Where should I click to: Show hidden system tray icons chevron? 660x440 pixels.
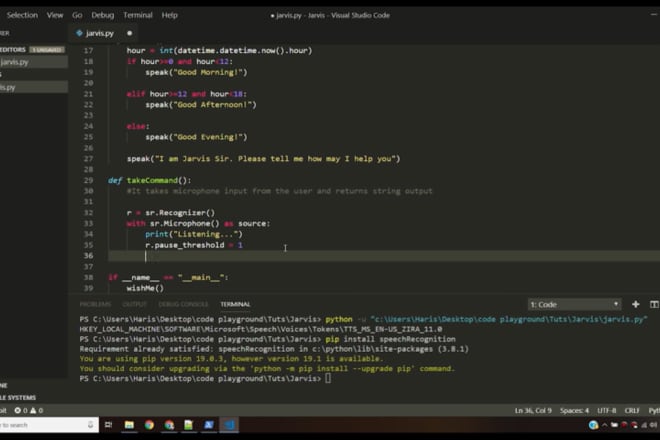pyautogui.click(x=604, y=425)
